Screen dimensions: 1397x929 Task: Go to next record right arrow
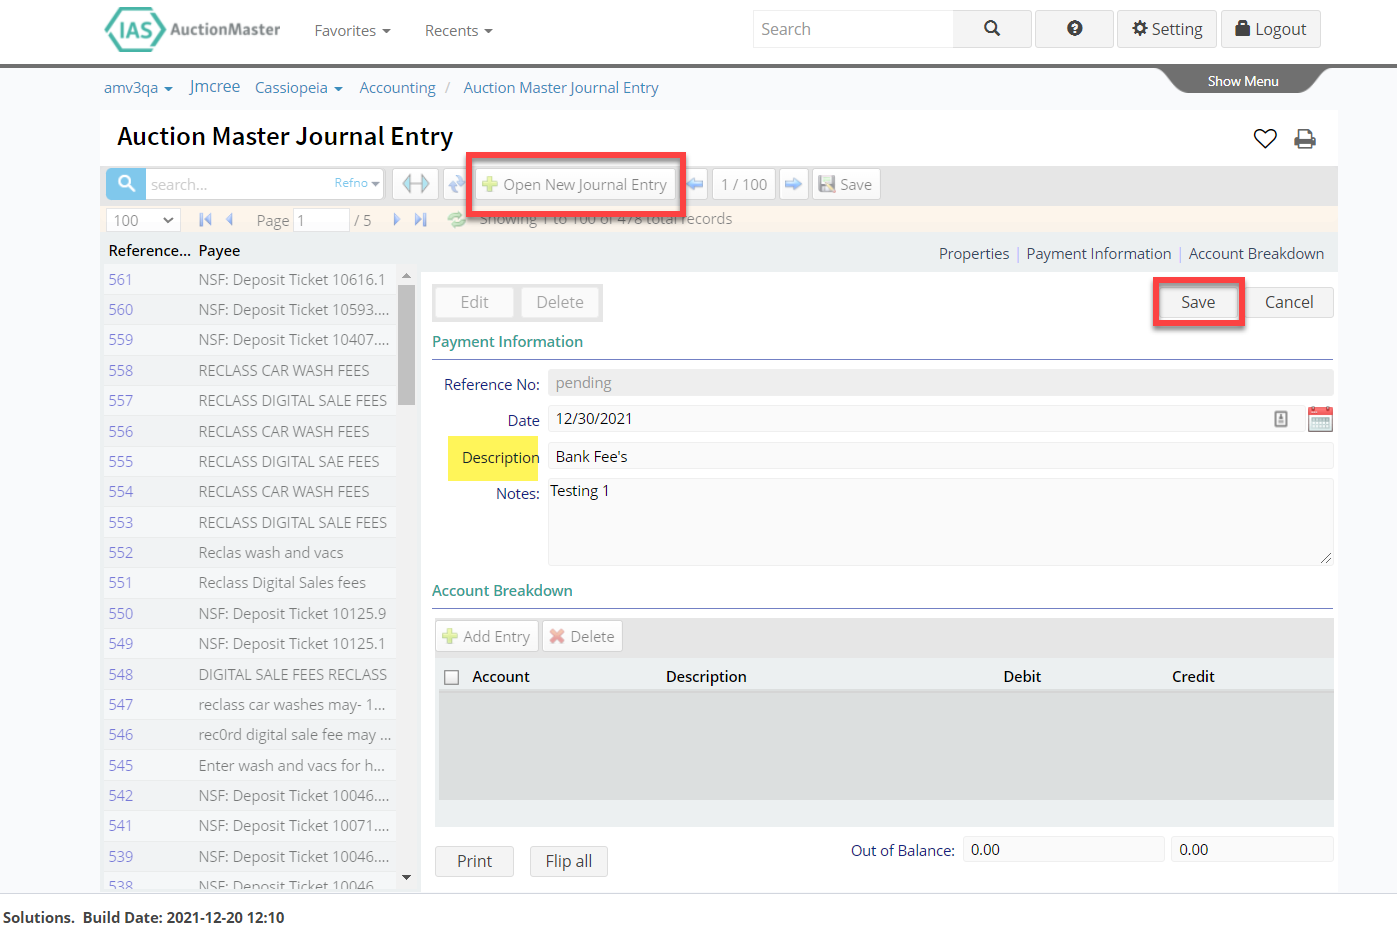click(793, 184)
